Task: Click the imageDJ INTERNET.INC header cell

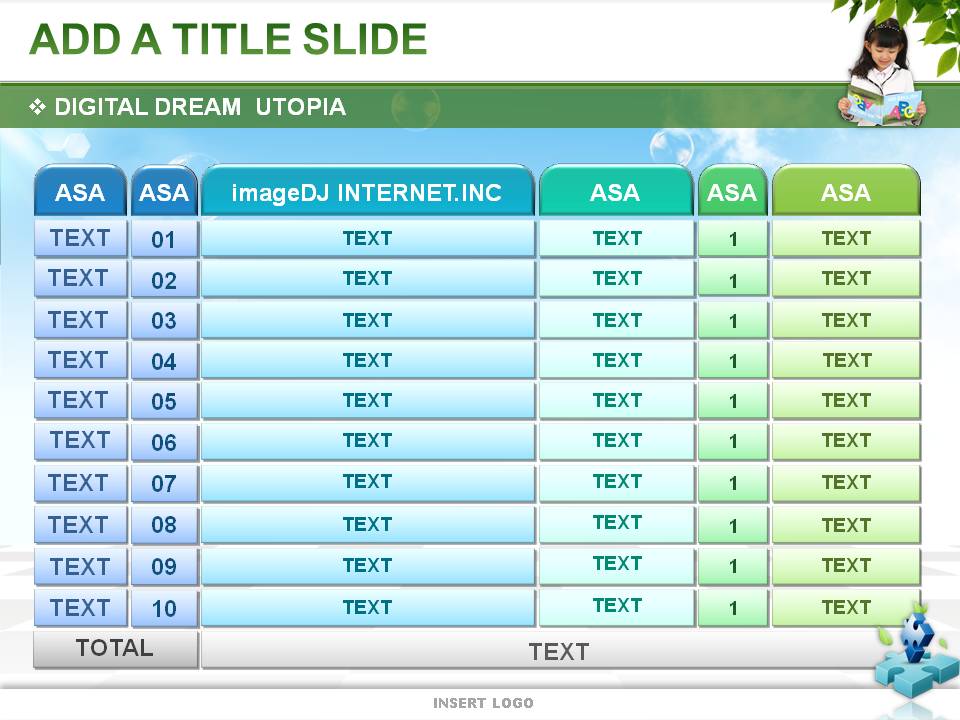Action: pos(367,192)
